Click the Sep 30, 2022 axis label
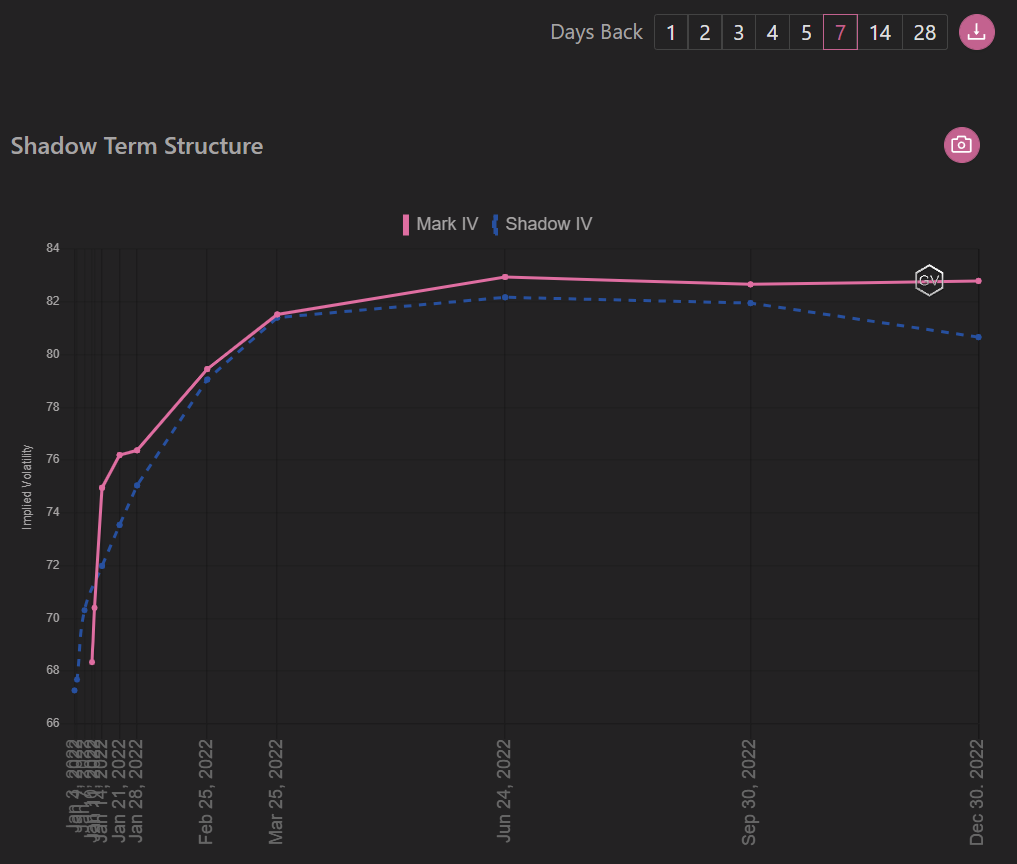 coord(749,792)
